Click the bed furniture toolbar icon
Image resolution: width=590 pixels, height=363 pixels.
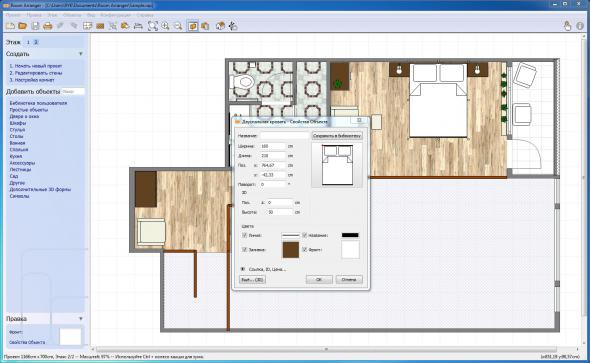click(138, 26)
